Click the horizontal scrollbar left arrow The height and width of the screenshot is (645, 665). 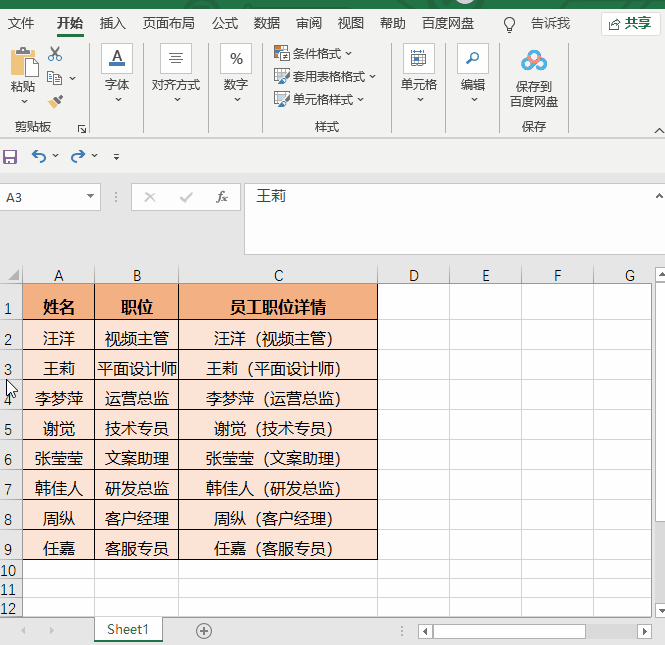pyautogui.click(x=425, y=631)
